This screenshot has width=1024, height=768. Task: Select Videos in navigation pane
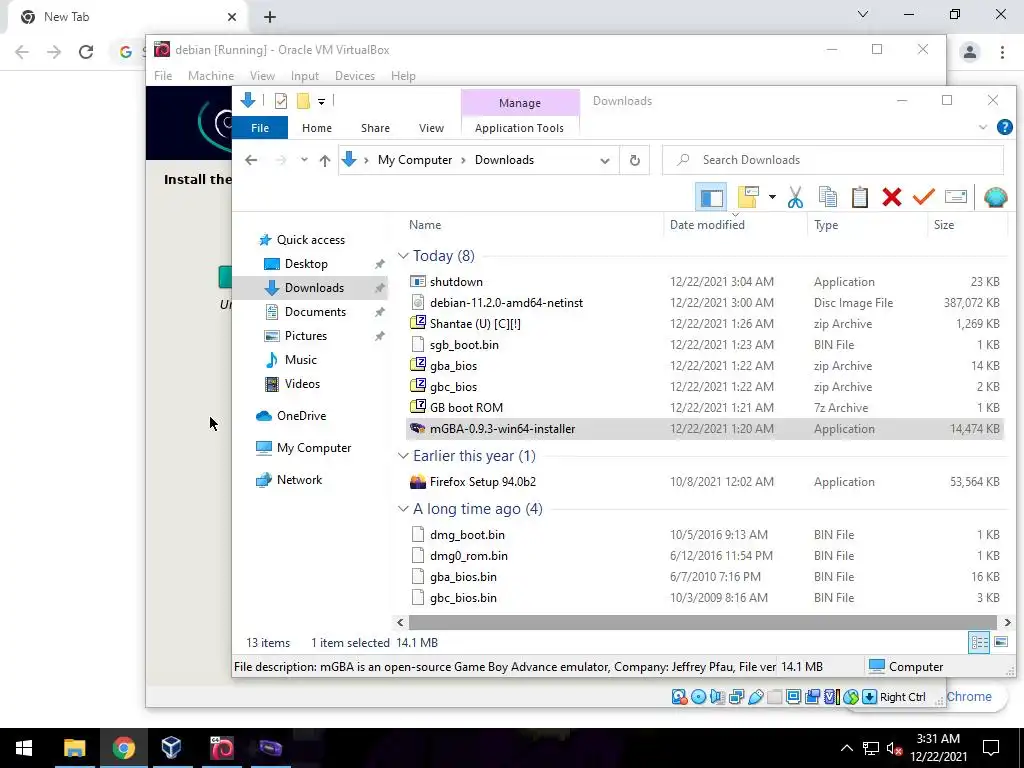(x=302, y=384)
